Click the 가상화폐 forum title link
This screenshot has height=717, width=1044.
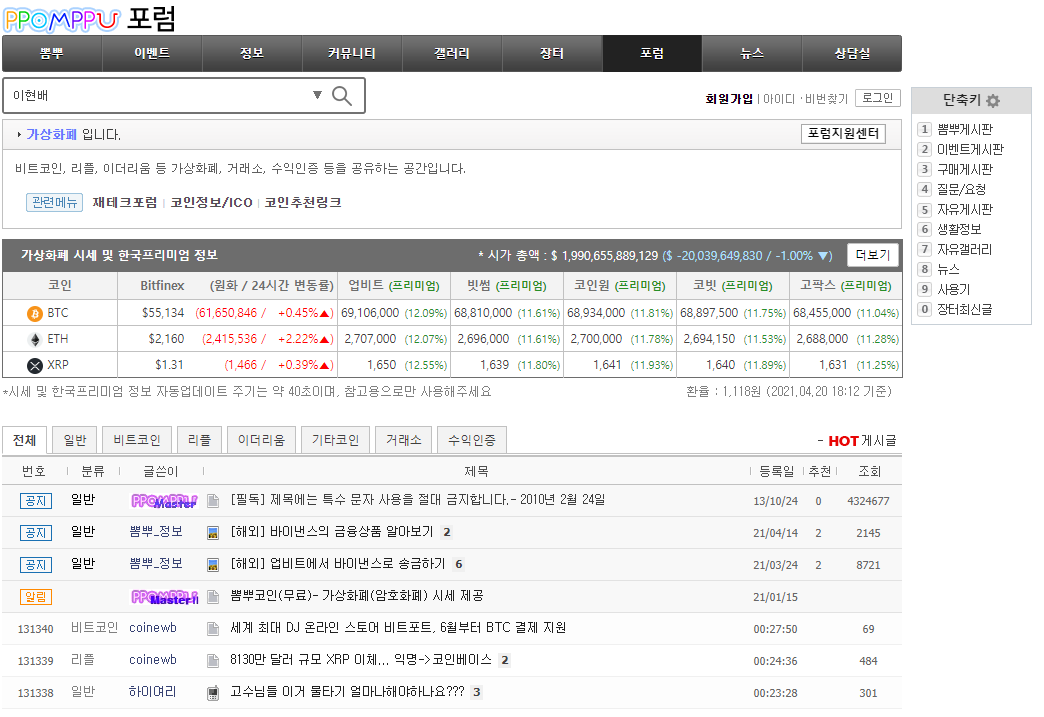coord(51,134)
